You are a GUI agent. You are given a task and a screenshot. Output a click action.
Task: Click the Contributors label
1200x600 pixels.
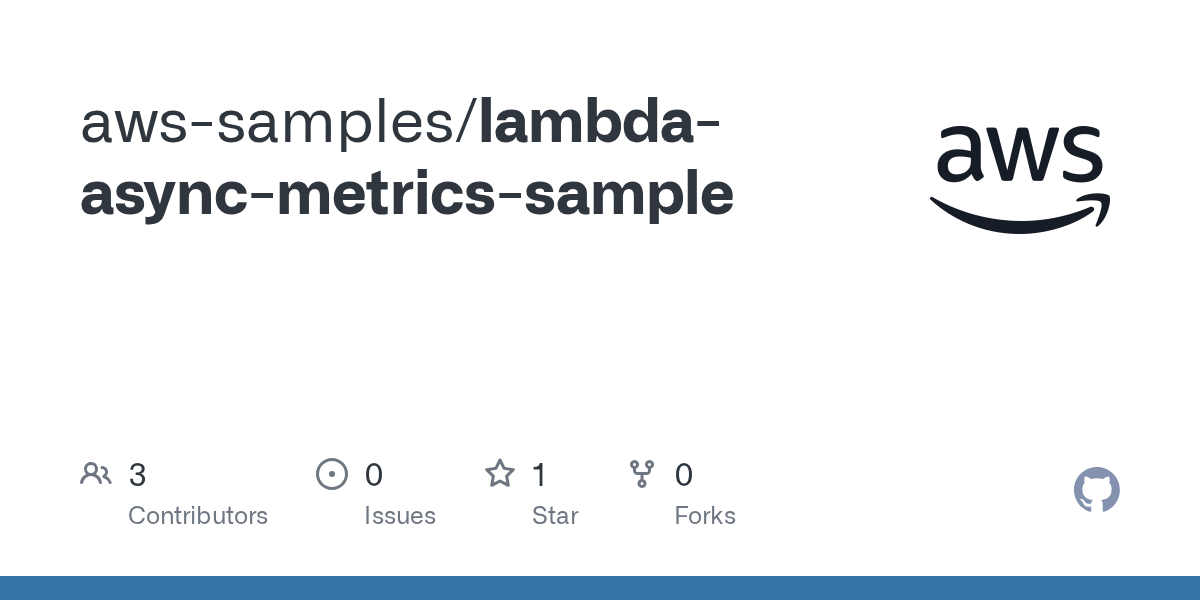198,516
